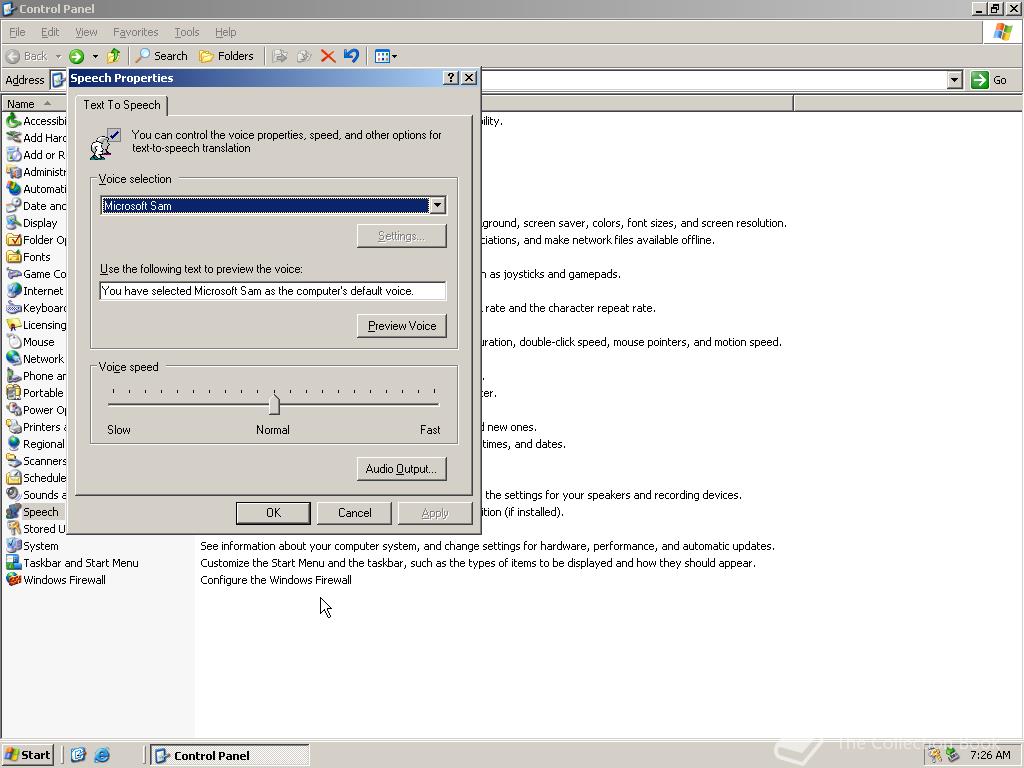
Task: Click the Back navigation arrow icon
Action: click(x=12, y=56)
